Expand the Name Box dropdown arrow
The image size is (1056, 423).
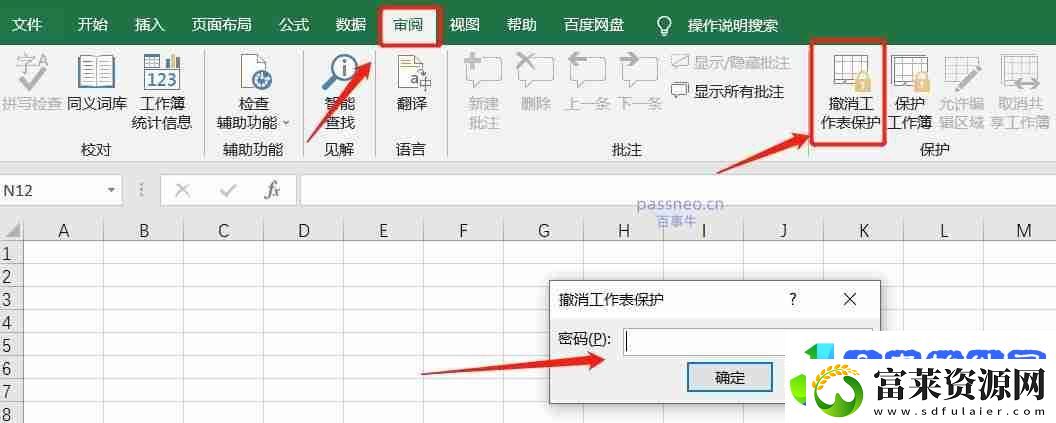tap(111, 191)
